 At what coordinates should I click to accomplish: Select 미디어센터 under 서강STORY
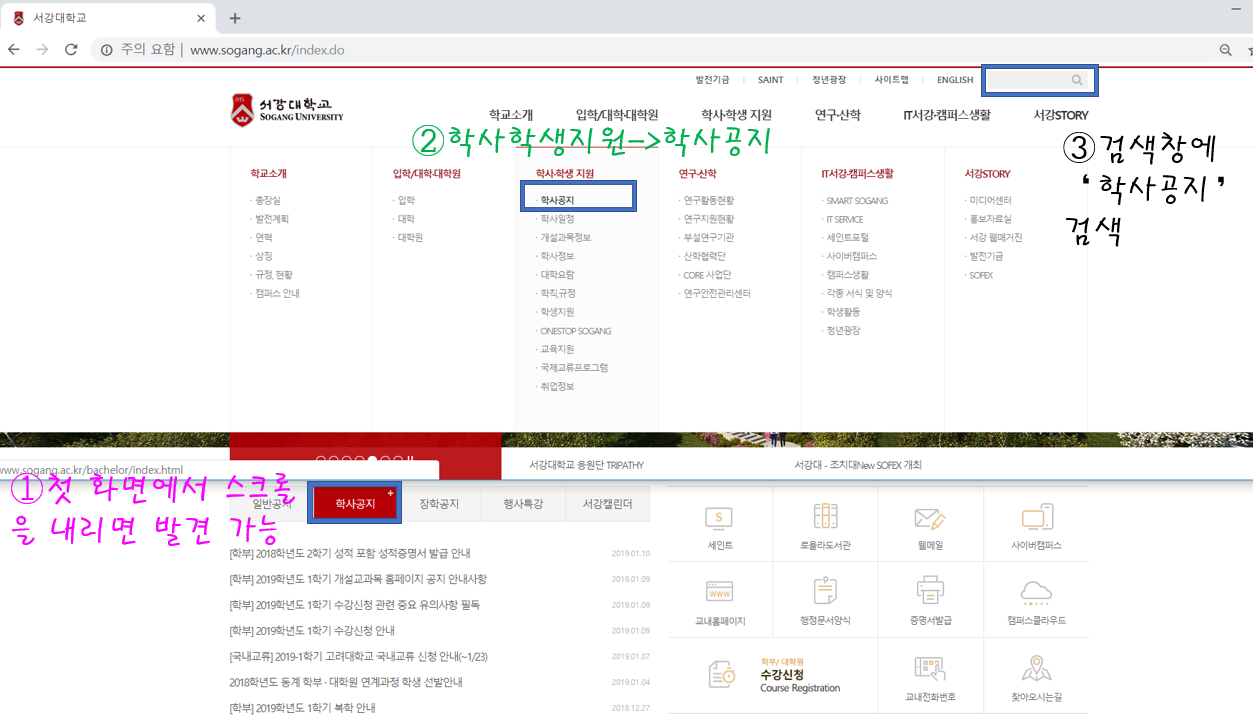pos(990,200)
